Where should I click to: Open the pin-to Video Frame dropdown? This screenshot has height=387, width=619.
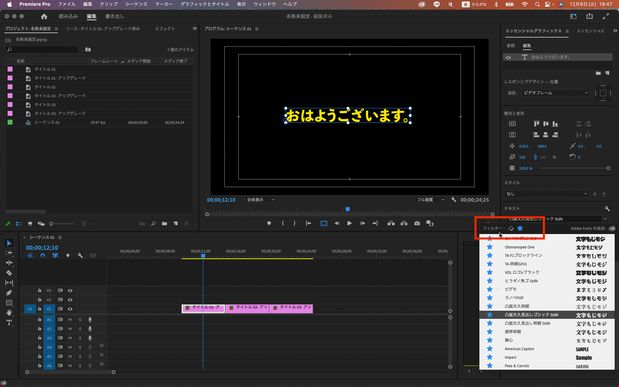coord(555,93)
